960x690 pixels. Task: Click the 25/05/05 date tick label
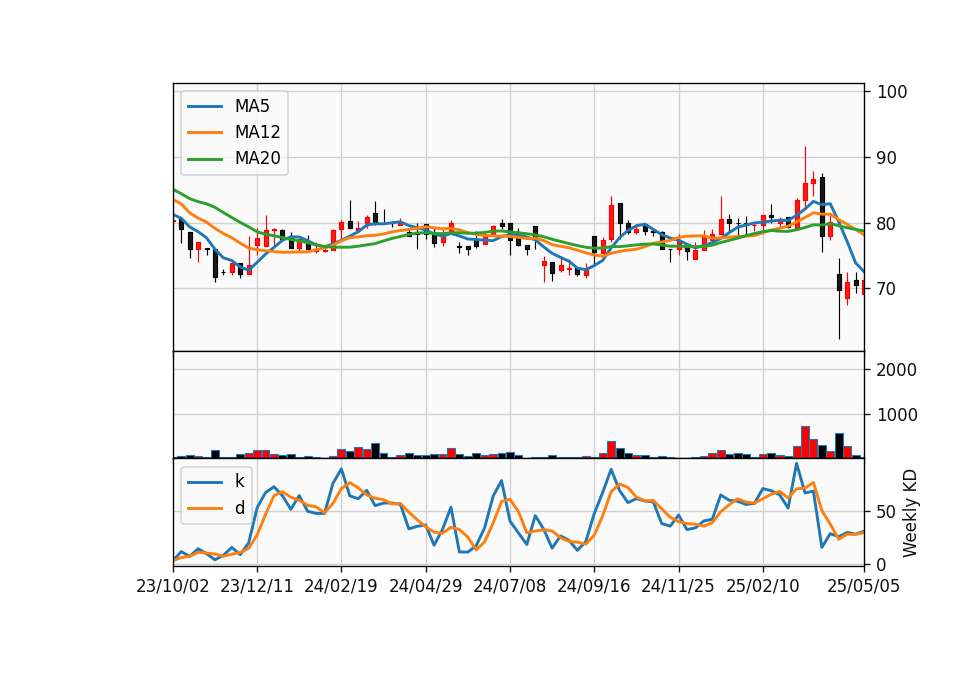[x=864, y=587]
